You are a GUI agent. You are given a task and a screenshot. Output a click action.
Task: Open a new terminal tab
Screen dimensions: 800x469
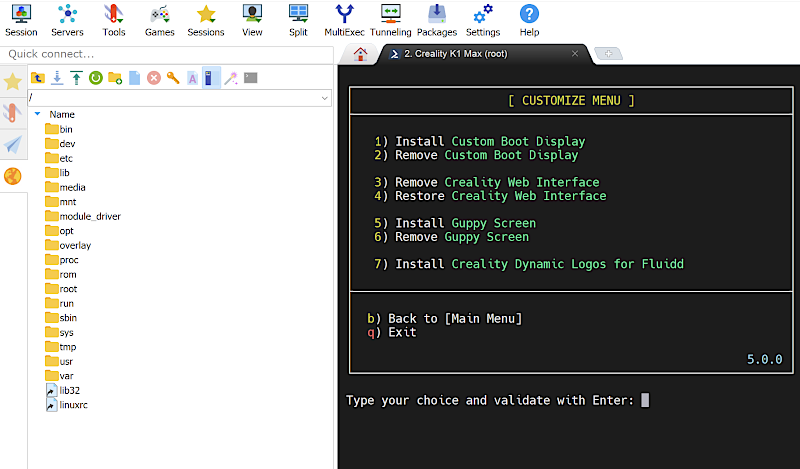pyautogui.click(x=608, y=54)
